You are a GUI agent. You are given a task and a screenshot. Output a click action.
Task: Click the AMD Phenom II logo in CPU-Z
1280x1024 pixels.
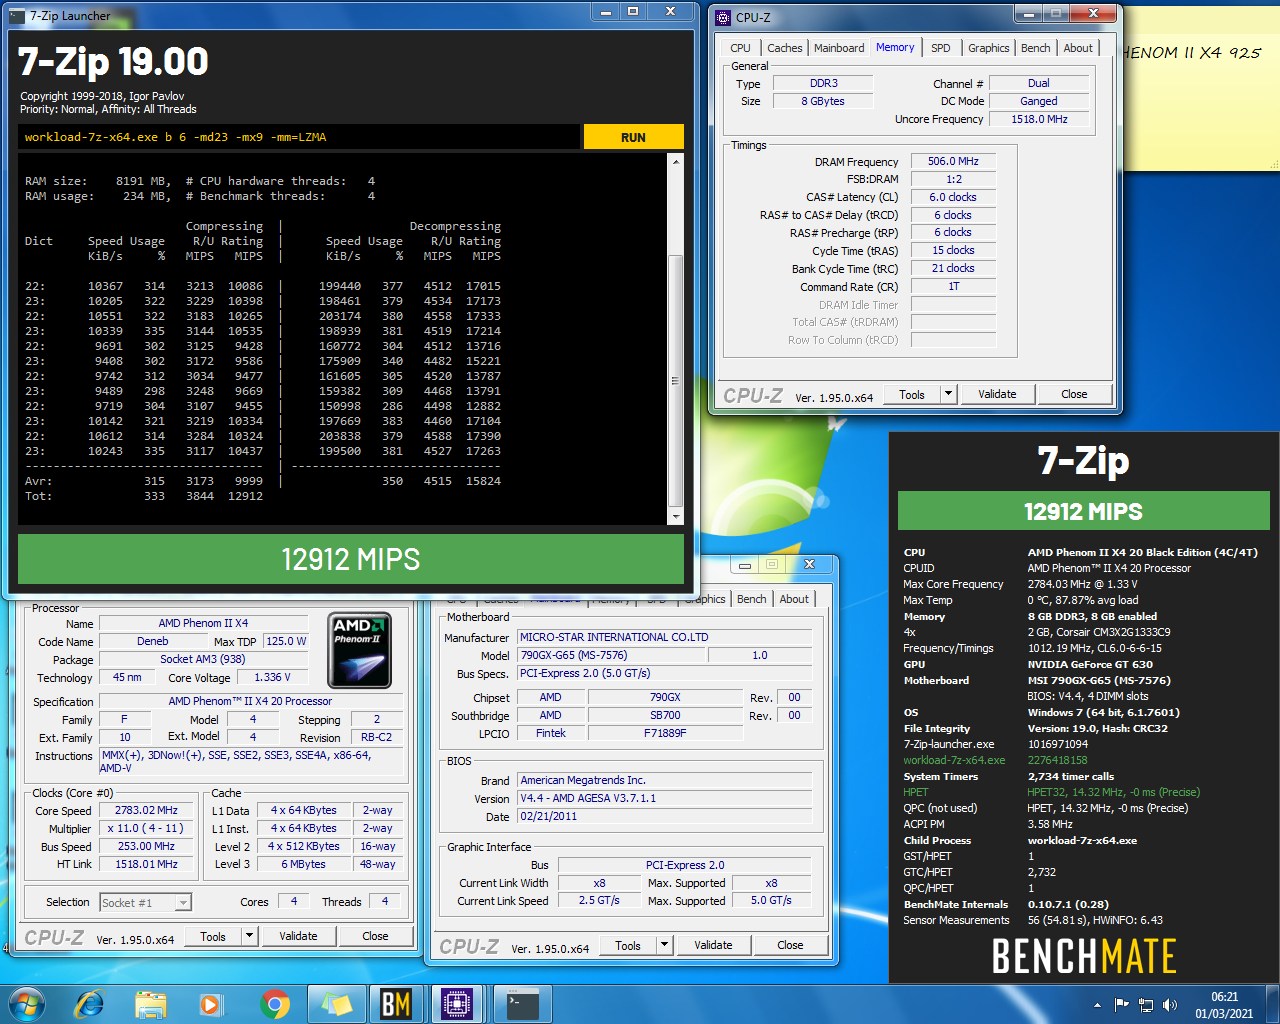[x=360, y=651]
